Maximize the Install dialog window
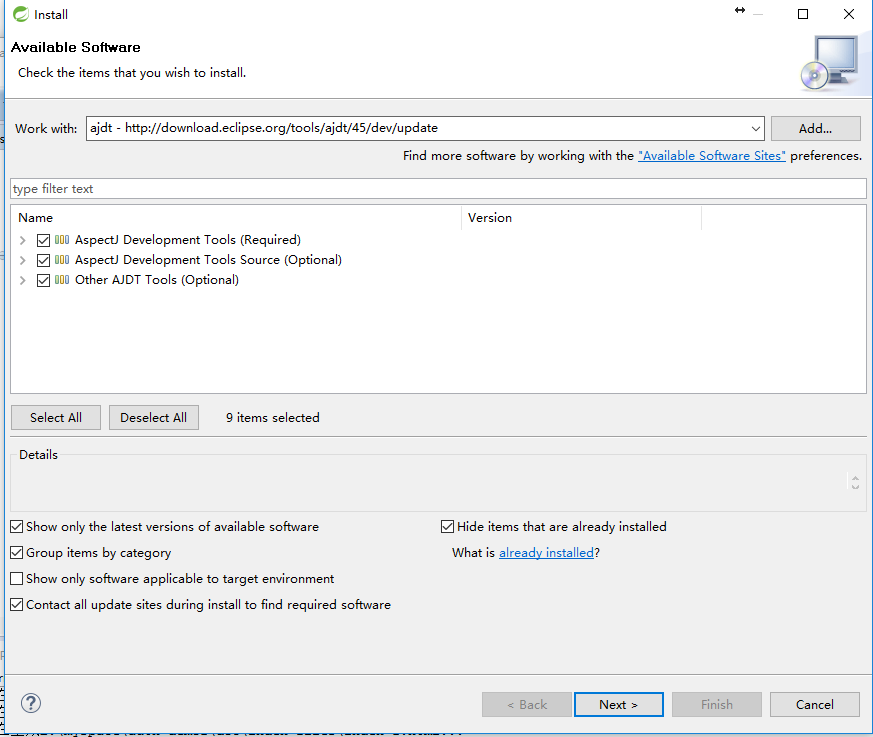Screen dimensions: 873x737 [803, 14]
